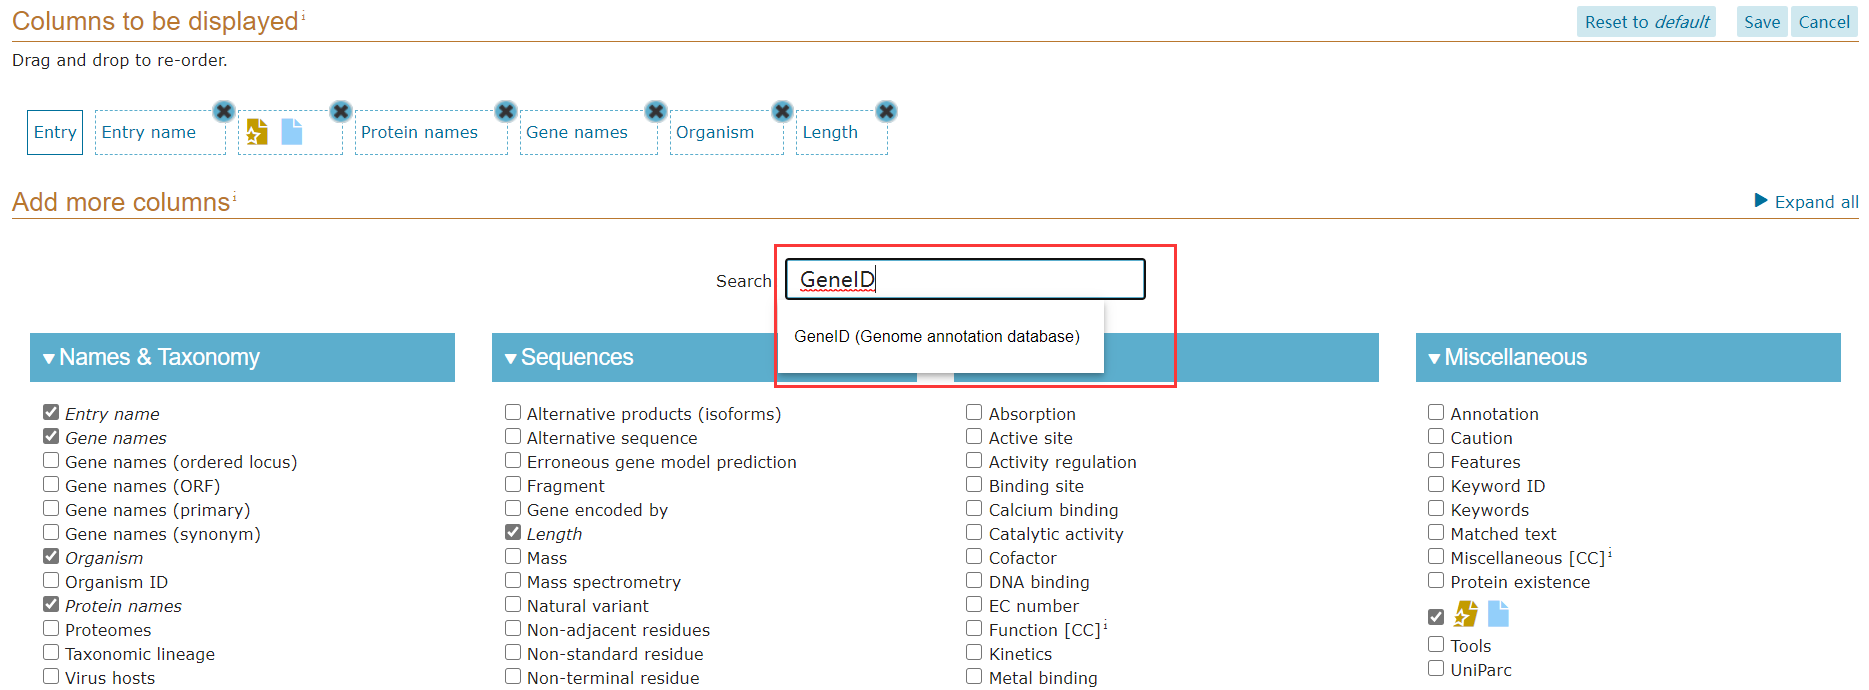
Task: Click the Entry column chip
Action: pos(55,132)
